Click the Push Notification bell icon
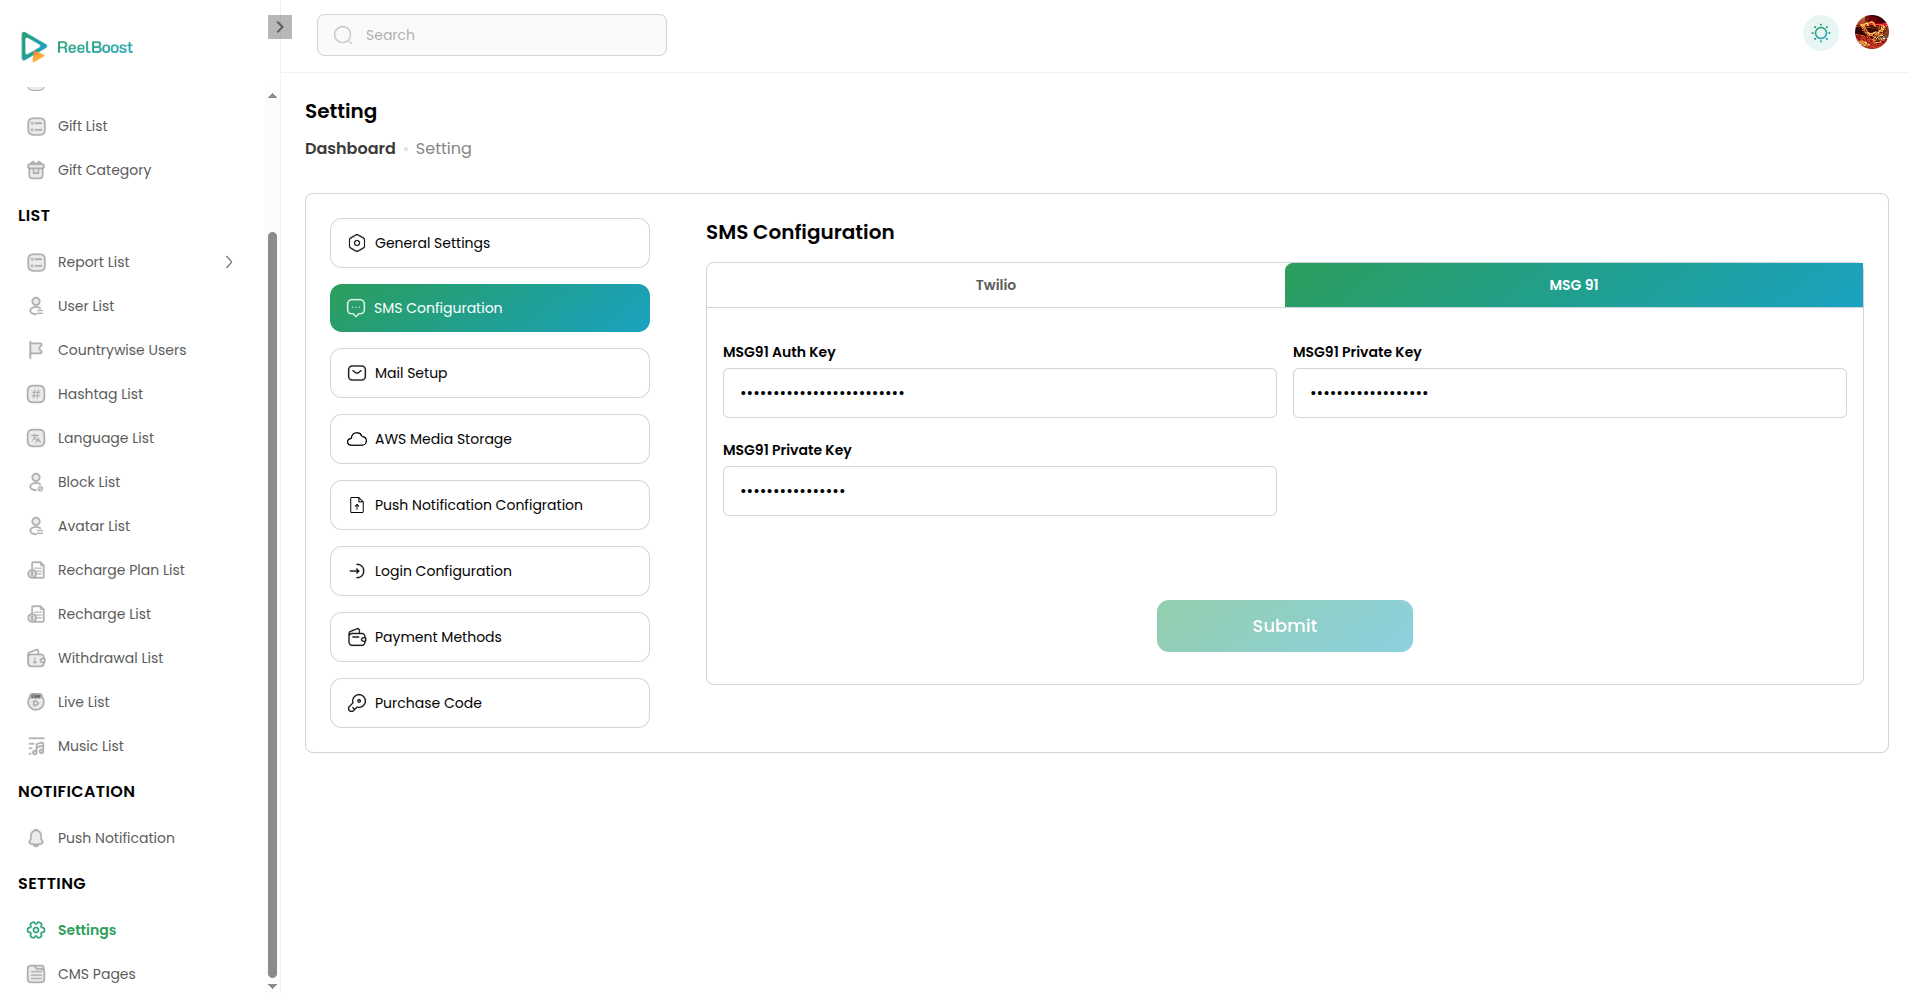 point(36,838)
